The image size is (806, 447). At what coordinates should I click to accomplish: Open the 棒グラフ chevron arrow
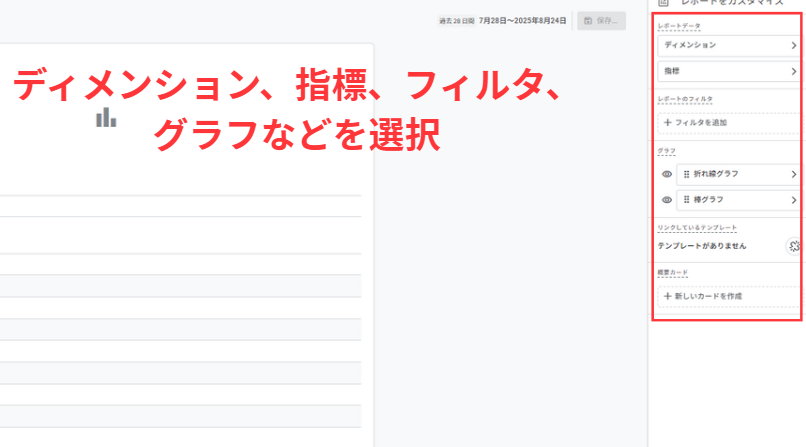(x=794, y=200)
